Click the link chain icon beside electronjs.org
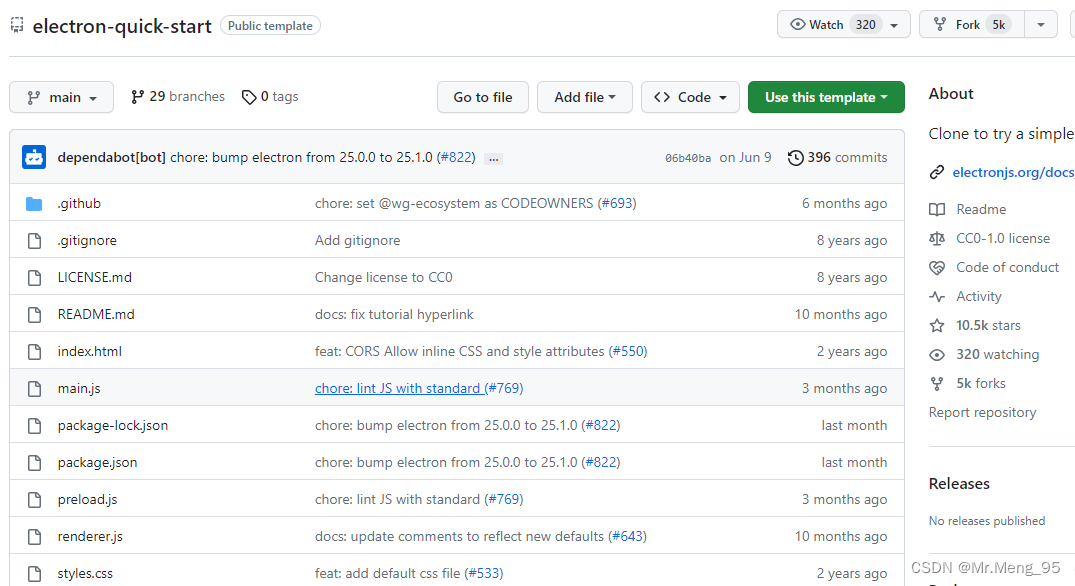The width and height of the screenshot is (1075, 586). click(937, 172)
